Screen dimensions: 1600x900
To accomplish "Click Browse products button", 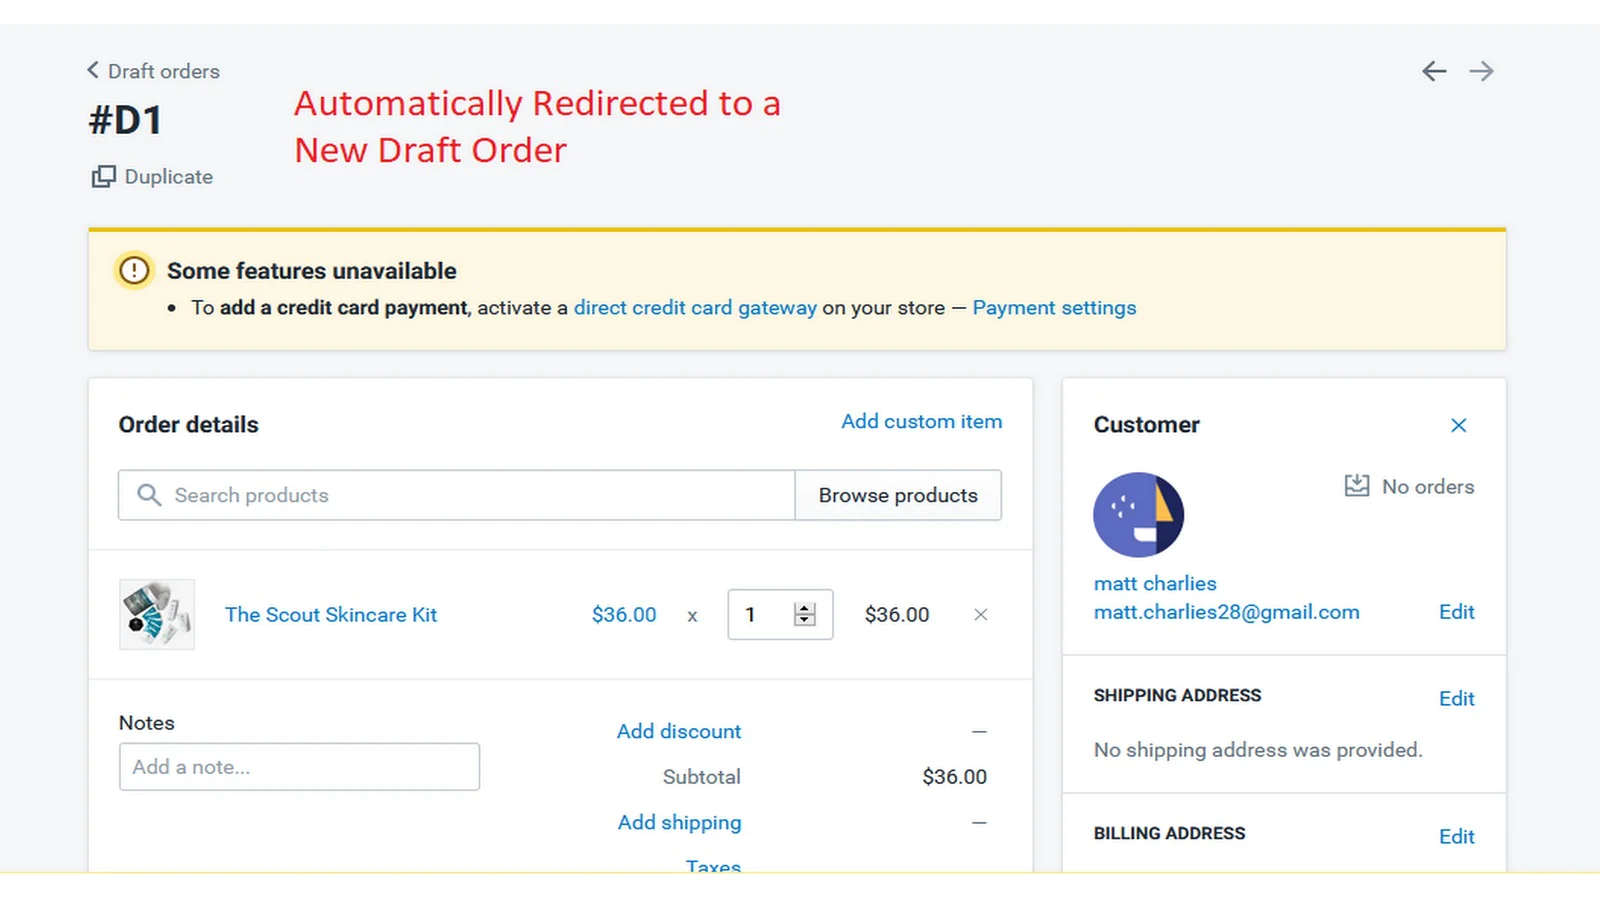I will pyautogui.click(x=898, y=495).
